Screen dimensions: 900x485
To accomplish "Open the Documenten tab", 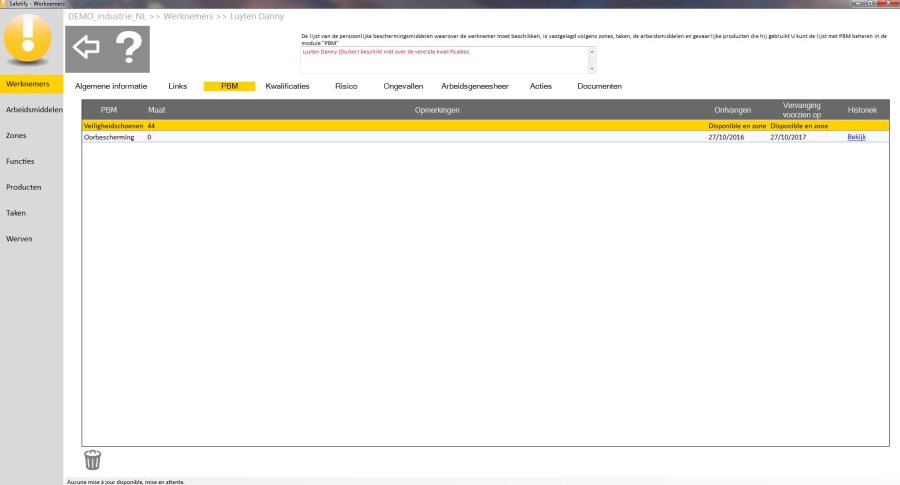I will [599, 86].
